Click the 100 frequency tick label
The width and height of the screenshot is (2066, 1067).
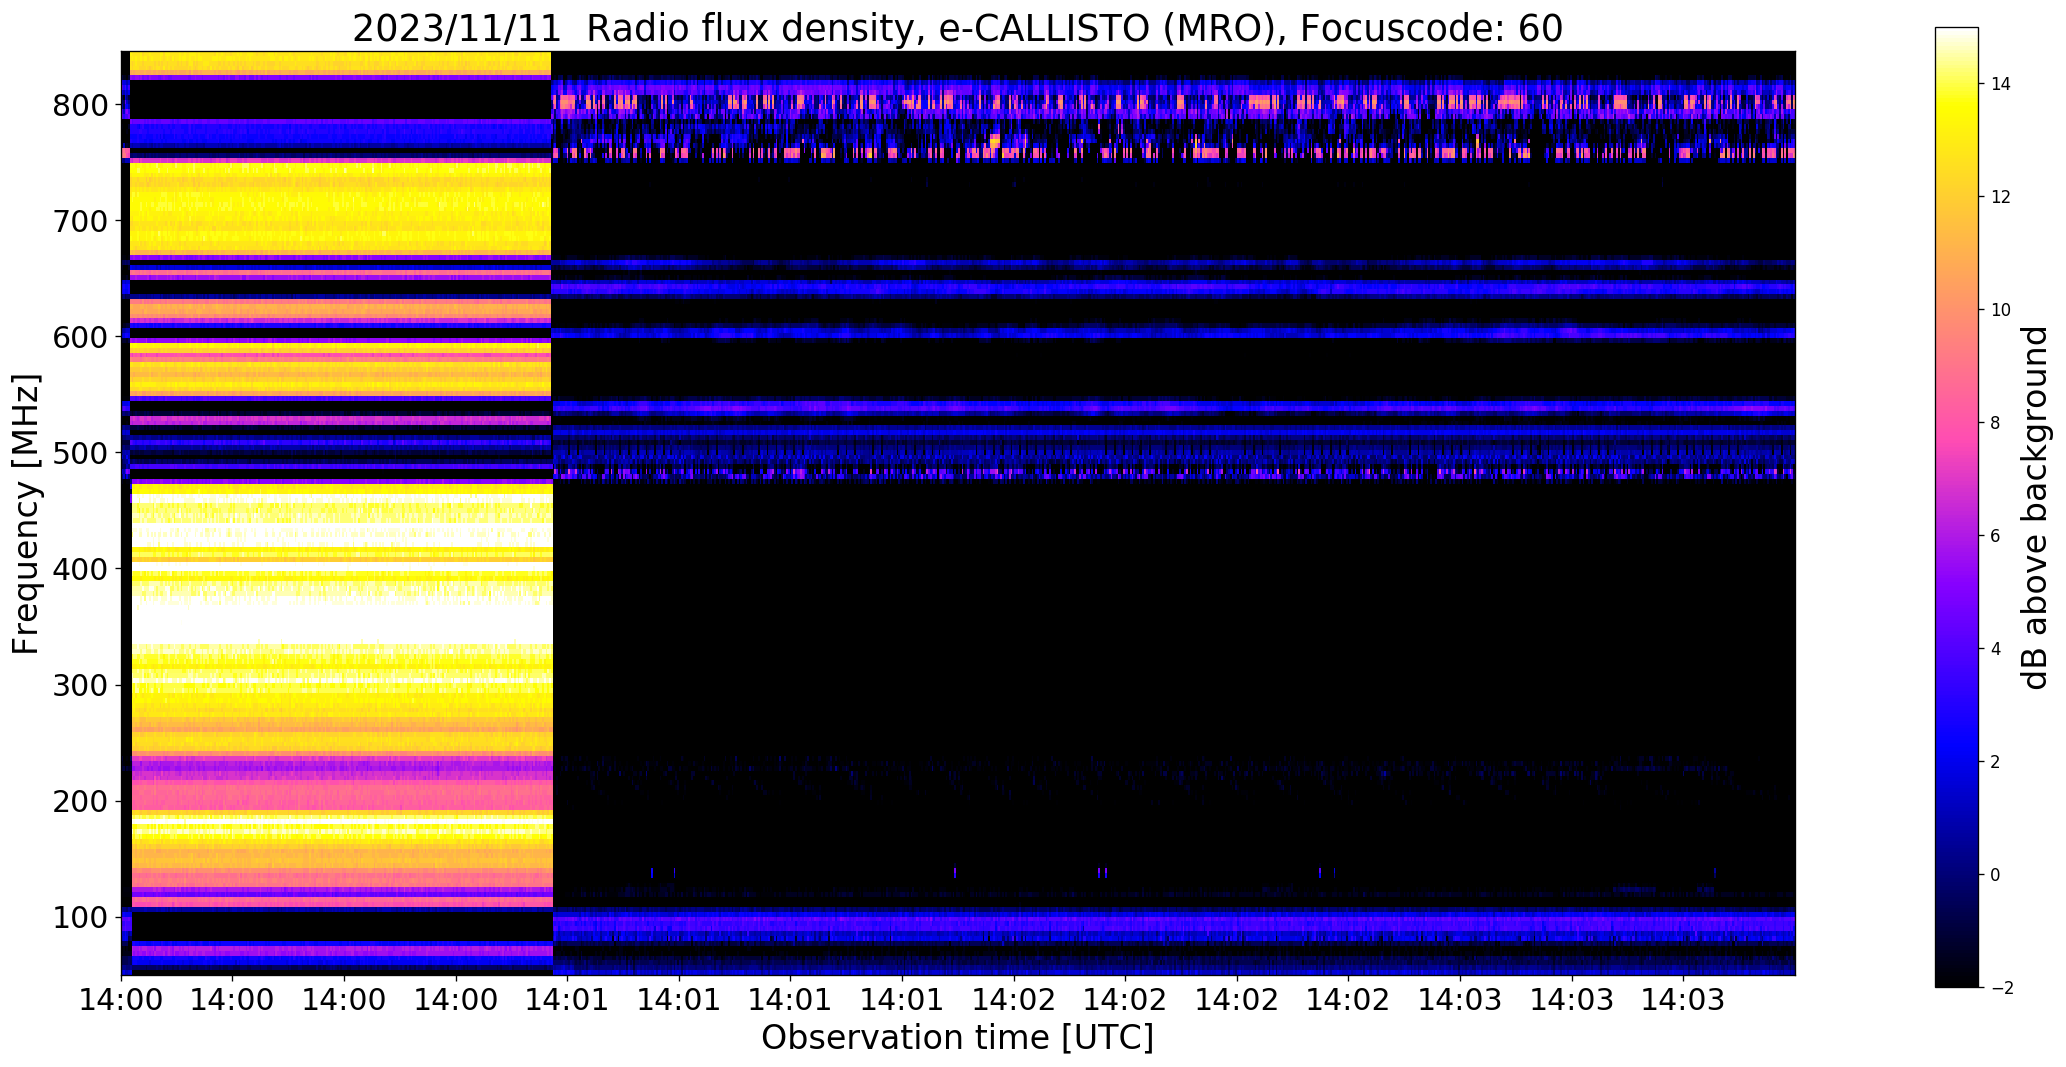(81, 917)
